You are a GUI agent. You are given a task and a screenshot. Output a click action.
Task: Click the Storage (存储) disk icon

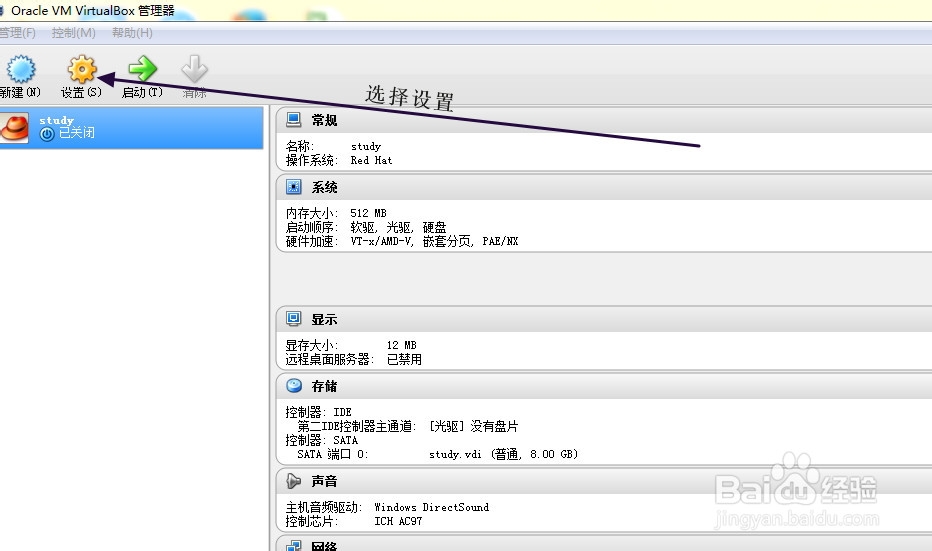pos(294,386)
